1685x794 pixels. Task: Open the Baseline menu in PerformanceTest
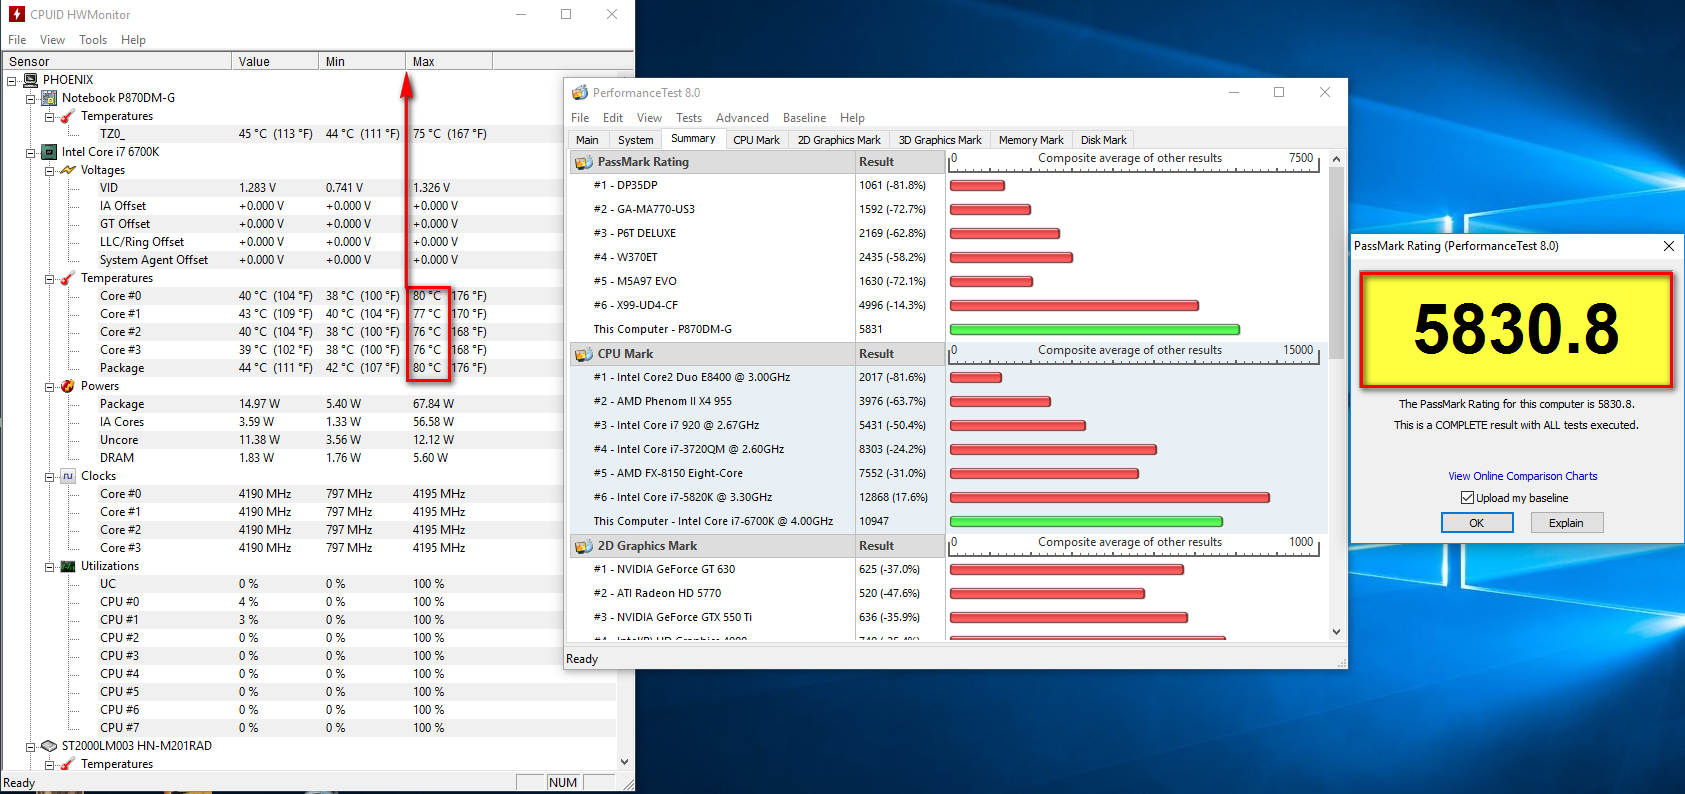[x=804, y=118]
